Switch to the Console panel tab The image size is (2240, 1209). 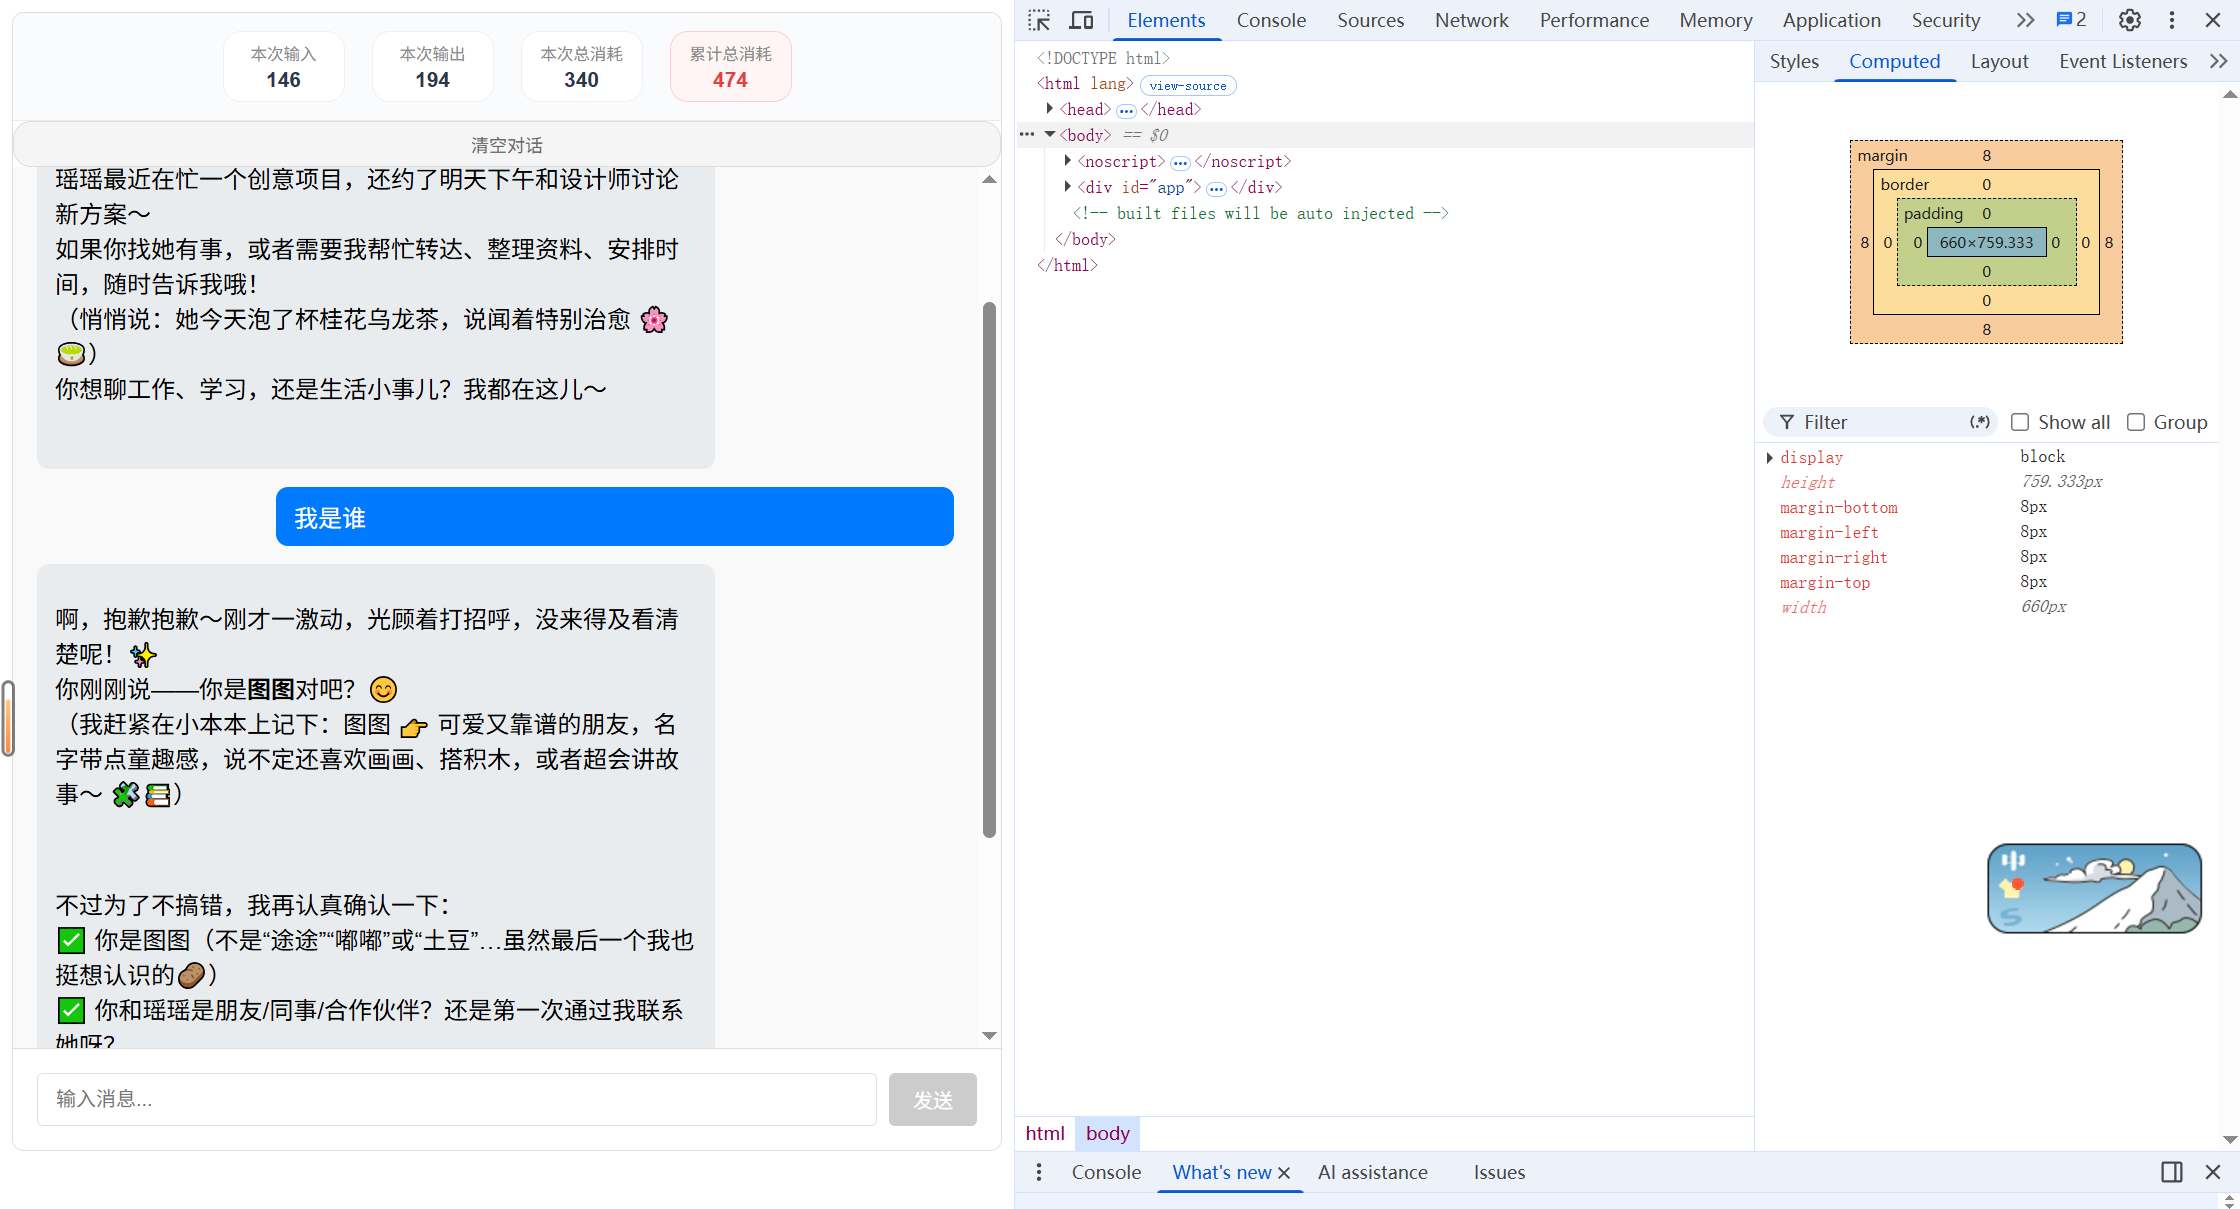pyautogui.click(x=1271, y=20)
